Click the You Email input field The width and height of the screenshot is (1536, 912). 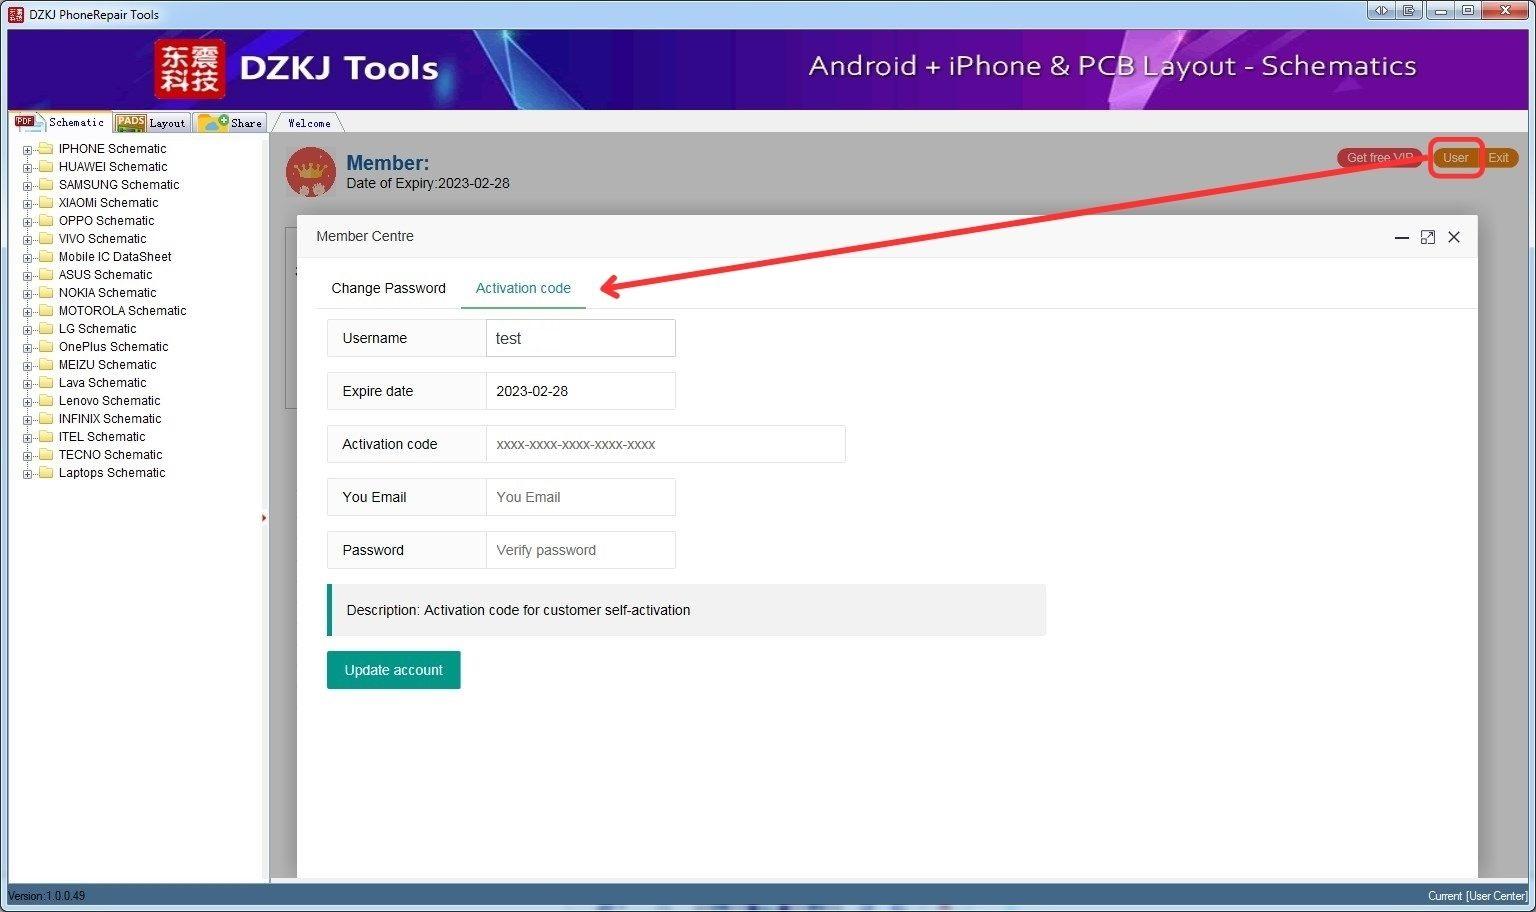coord(580,497)
